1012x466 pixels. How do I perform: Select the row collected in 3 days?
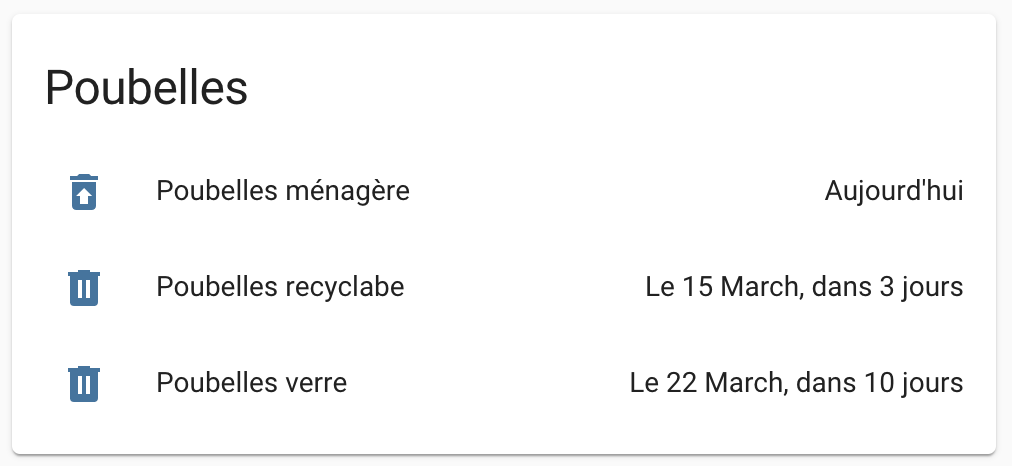(504, 288)
